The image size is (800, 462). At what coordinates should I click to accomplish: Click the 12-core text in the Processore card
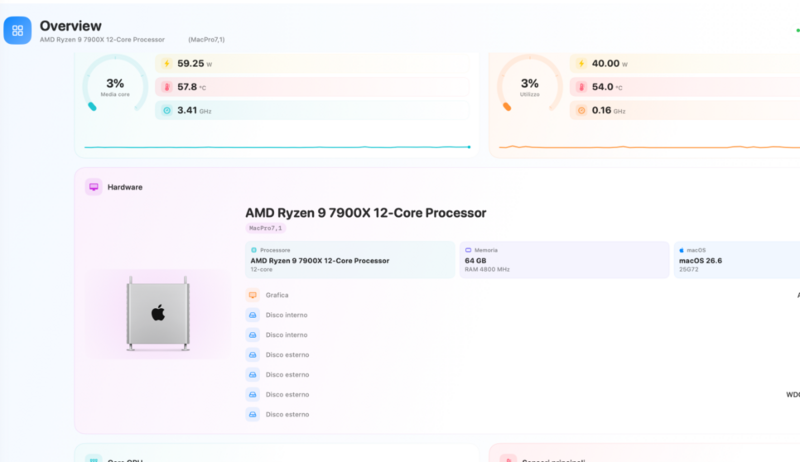[x=261, y=269]
